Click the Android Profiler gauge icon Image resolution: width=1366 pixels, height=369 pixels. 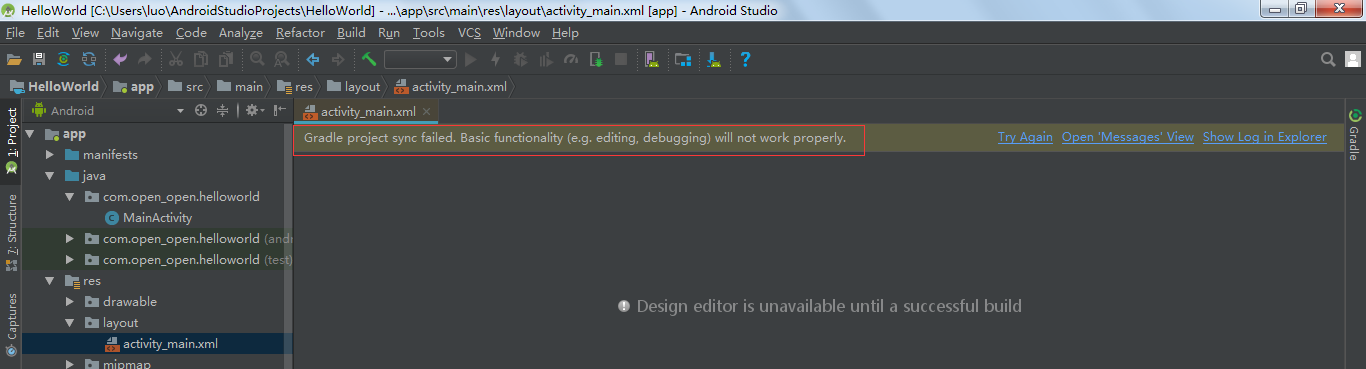571,60
